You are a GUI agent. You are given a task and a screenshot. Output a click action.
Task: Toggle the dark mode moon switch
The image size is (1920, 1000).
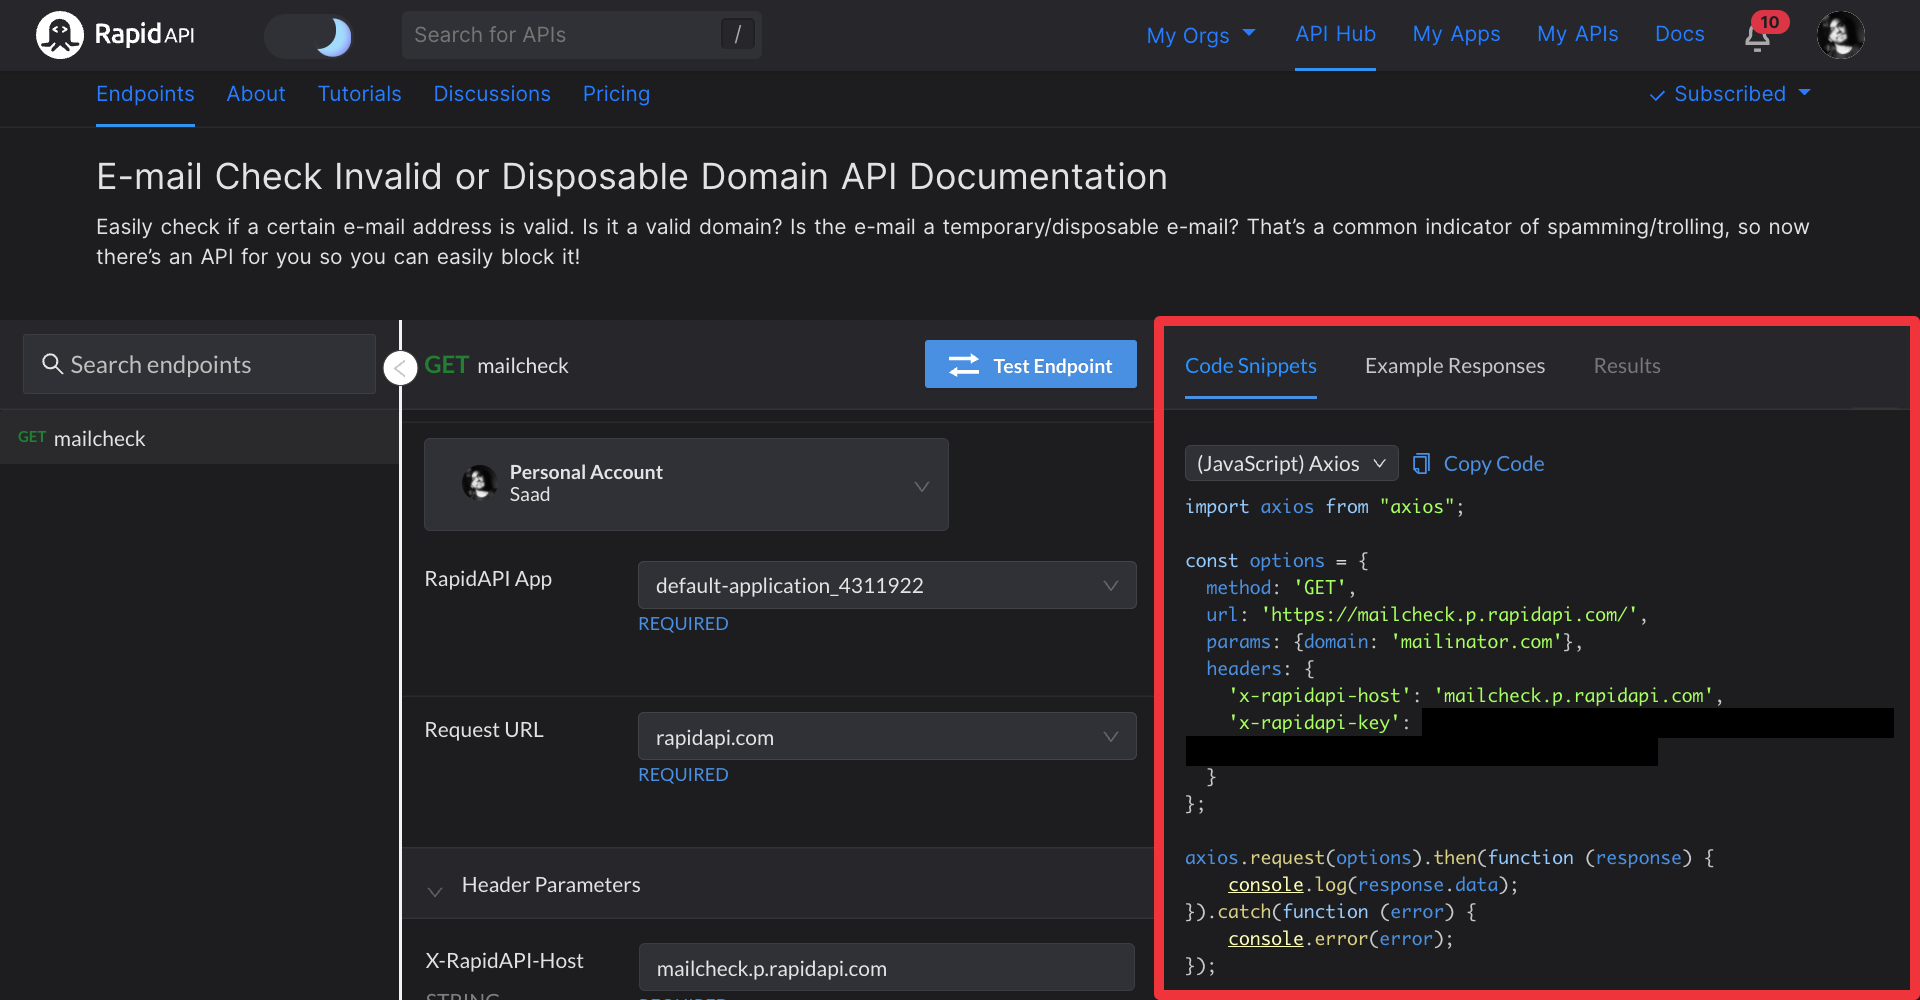(309, 36)
